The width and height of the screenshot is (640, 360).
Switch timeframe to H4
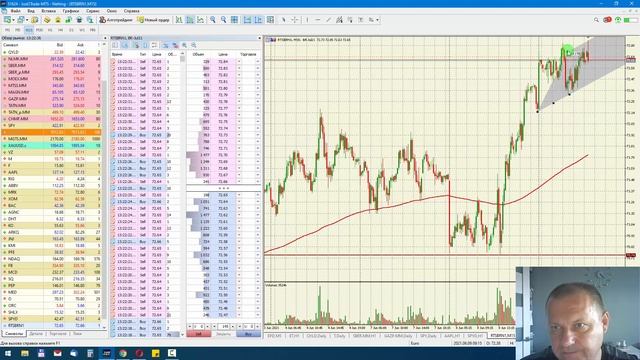pos(60,30)
